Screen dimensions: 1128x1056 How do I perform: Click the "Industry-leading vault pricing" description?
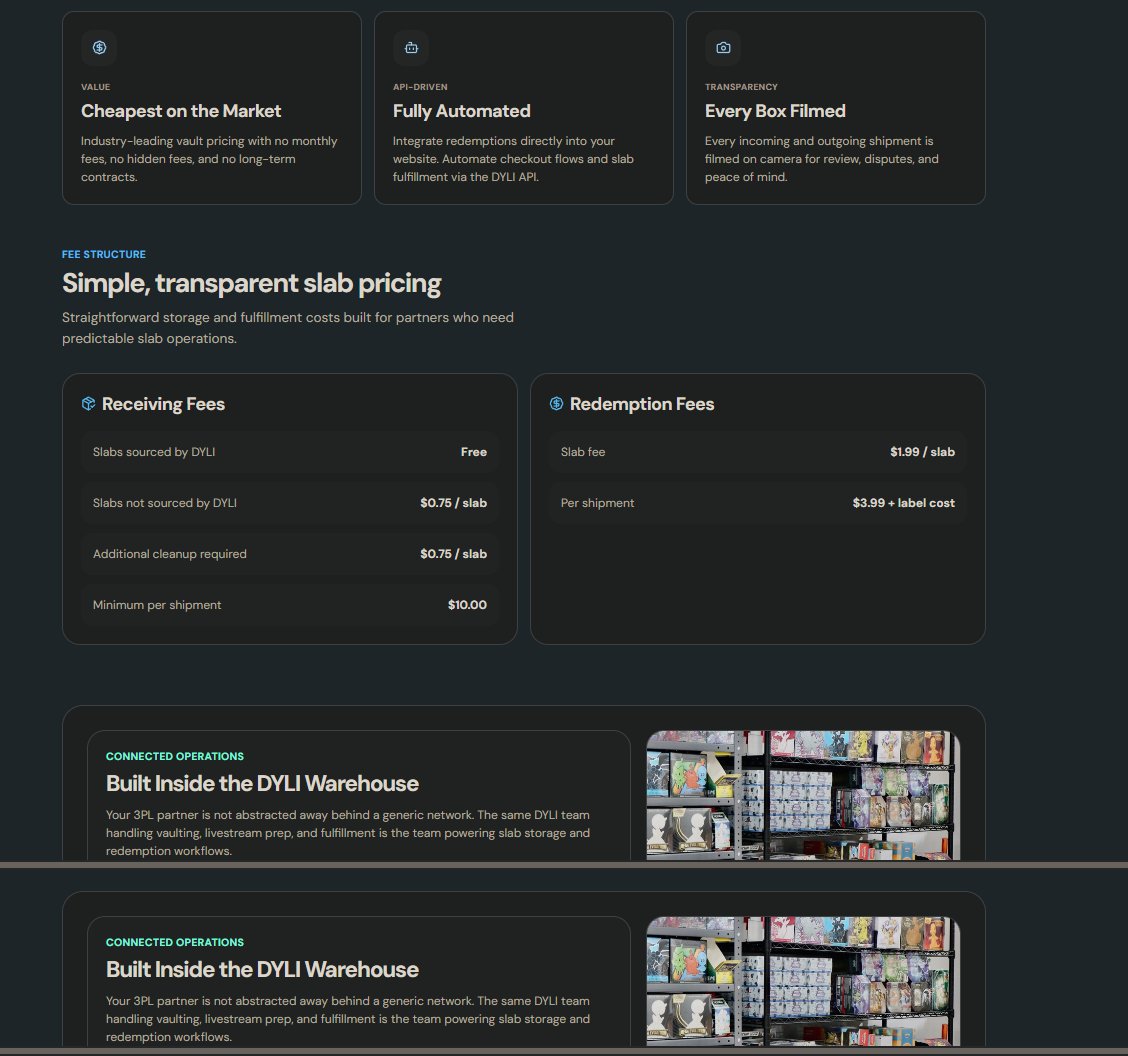click(209, 159)
